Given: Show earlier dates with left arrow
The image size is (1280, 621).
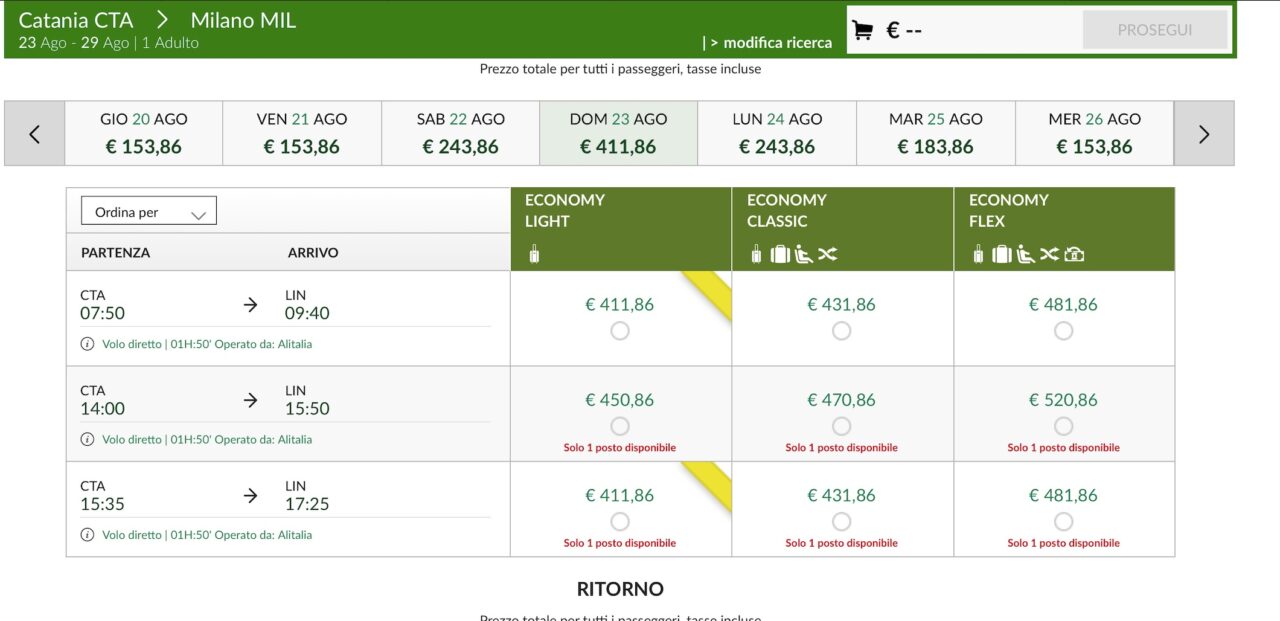Looking at the screenshot, I should tap(34, 133).
